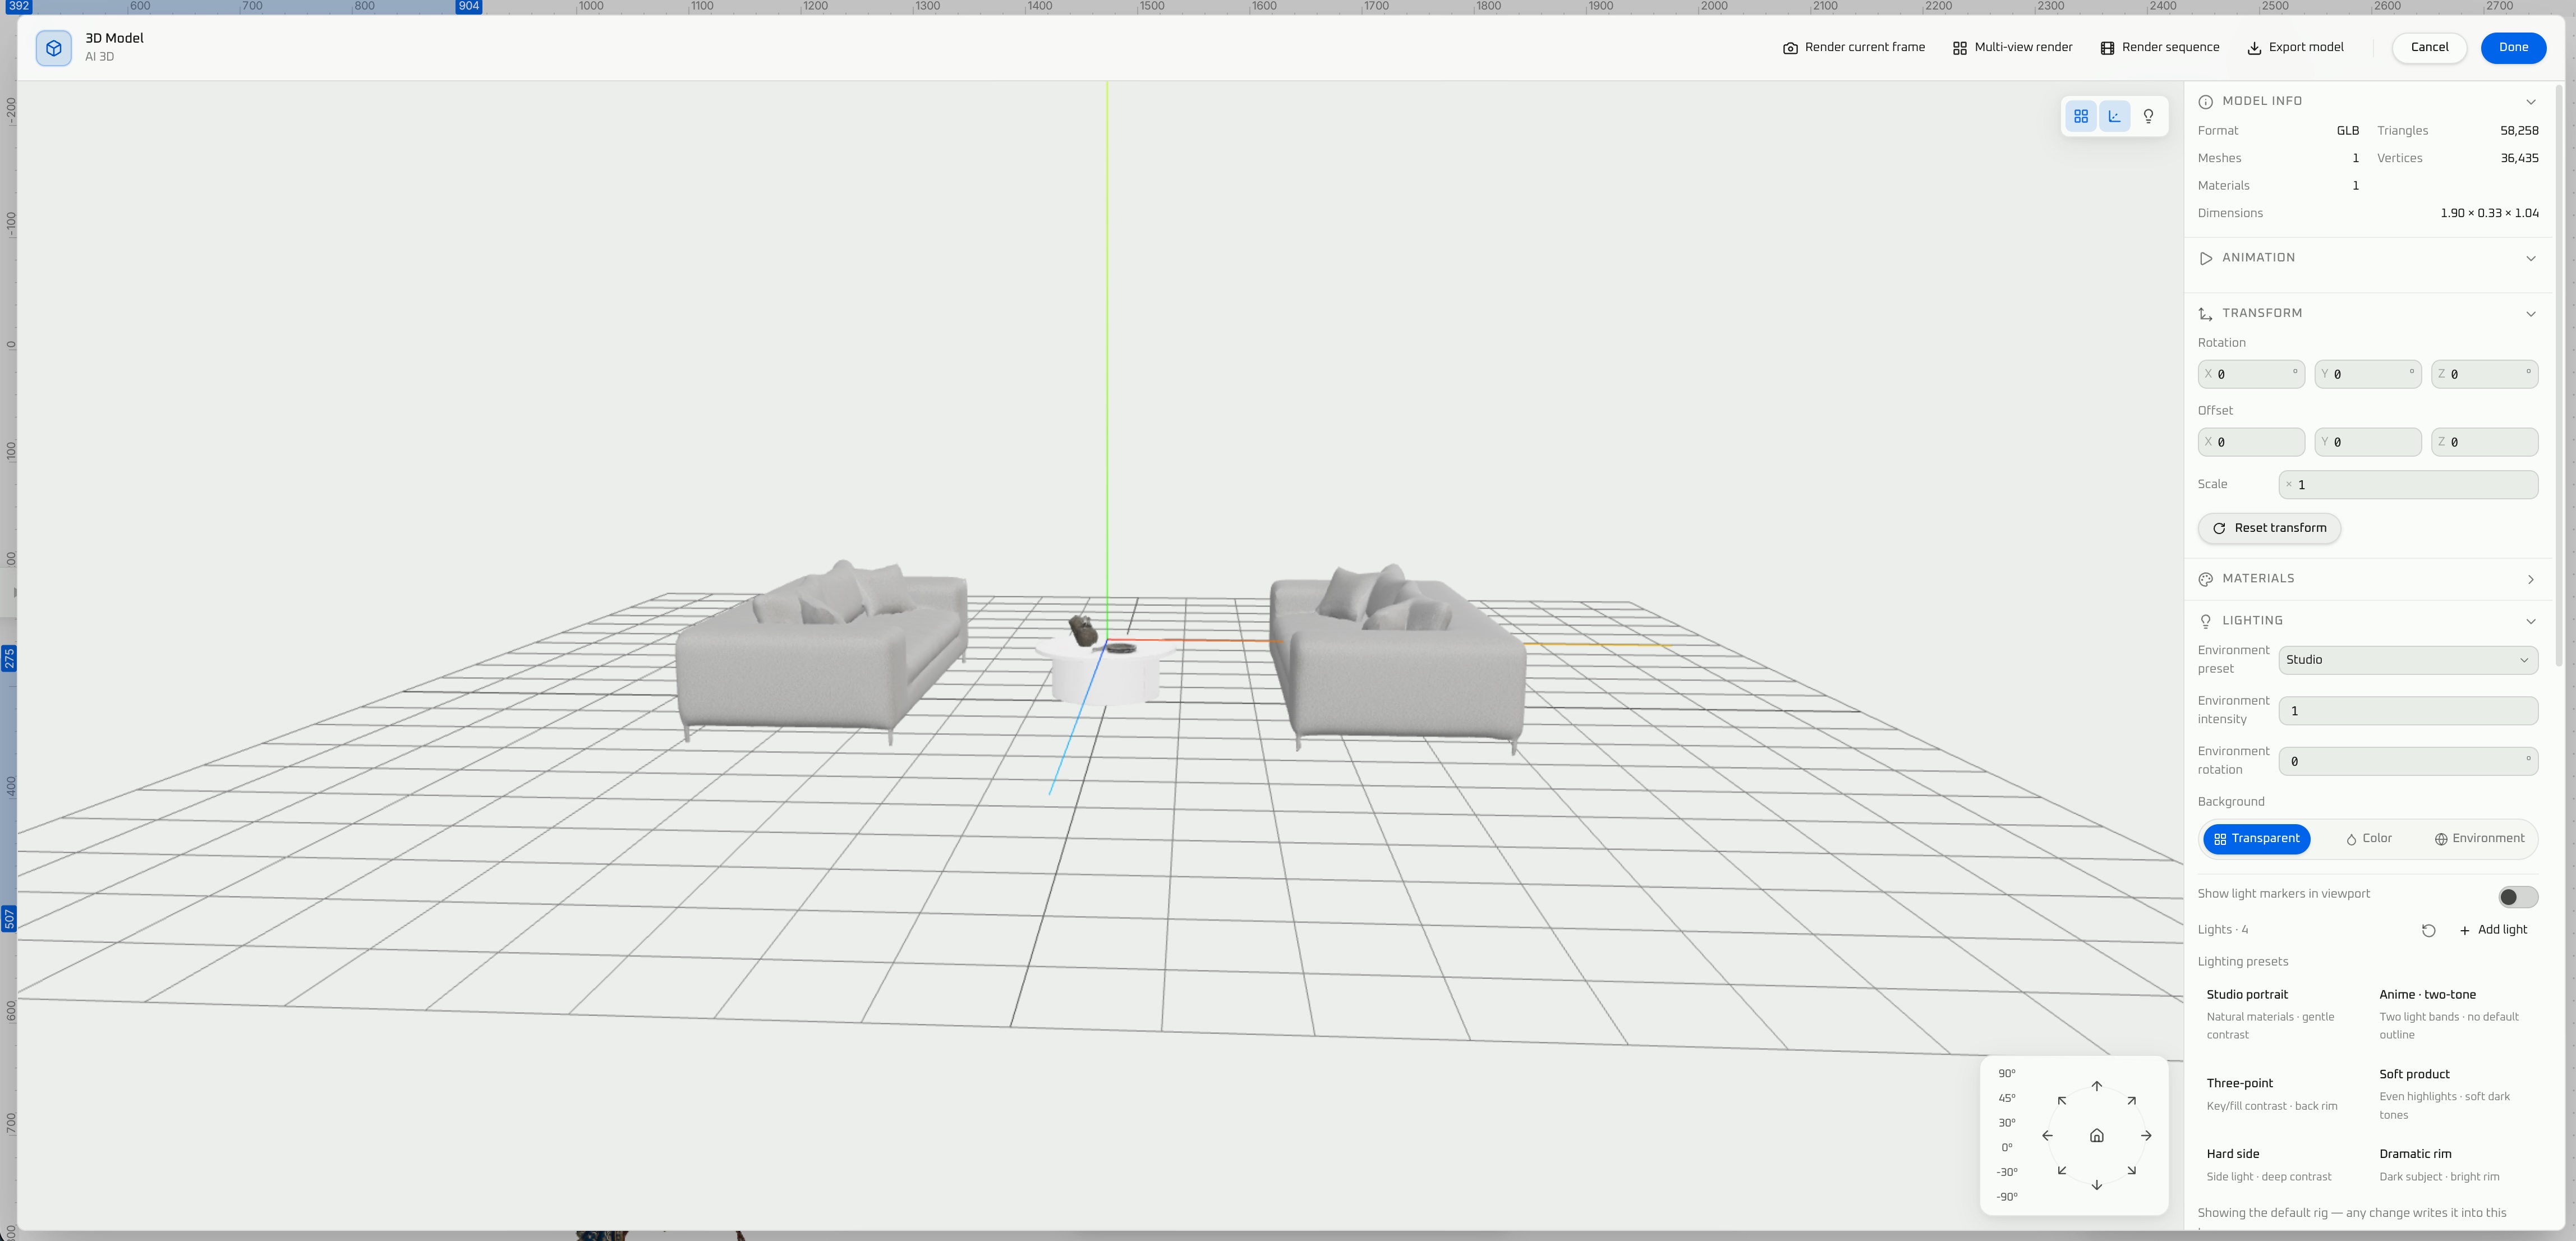Click Rotation Y input field
The image size is (2576, 1241).
pos(2367,374)
